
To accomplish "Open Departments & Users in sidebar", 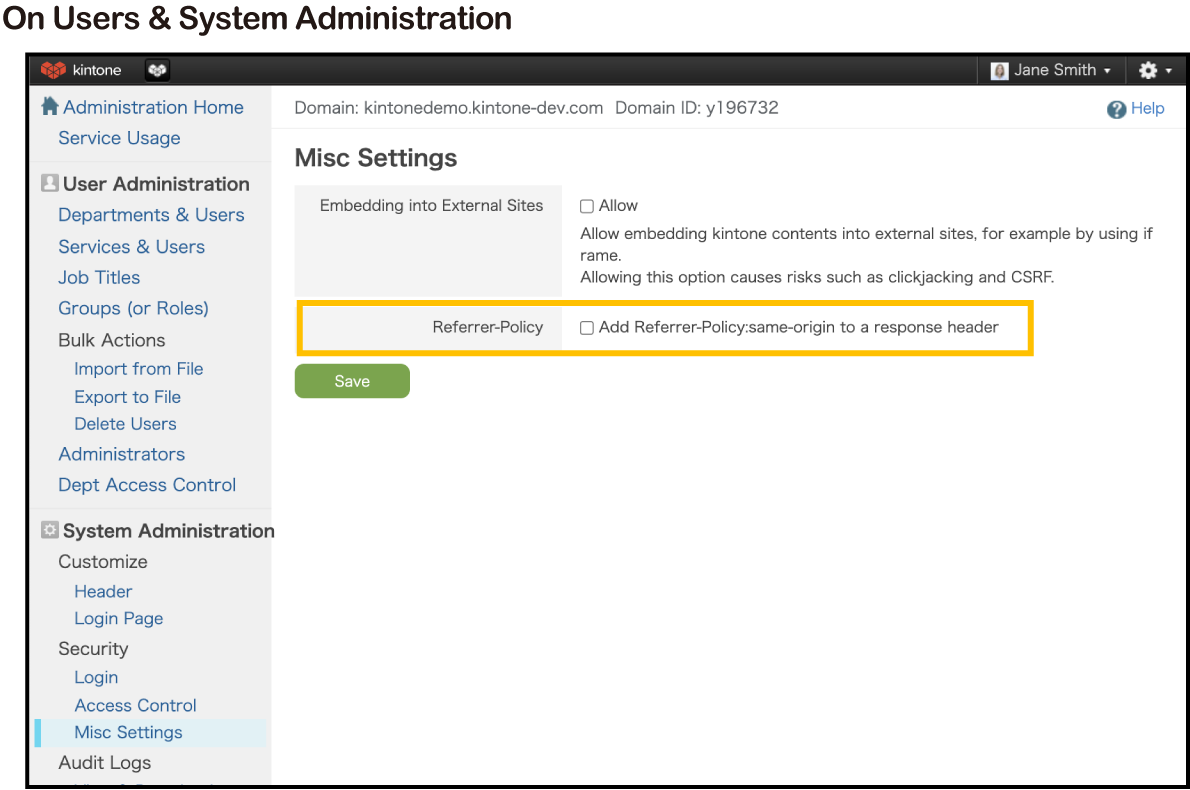I will pos(151,215).
